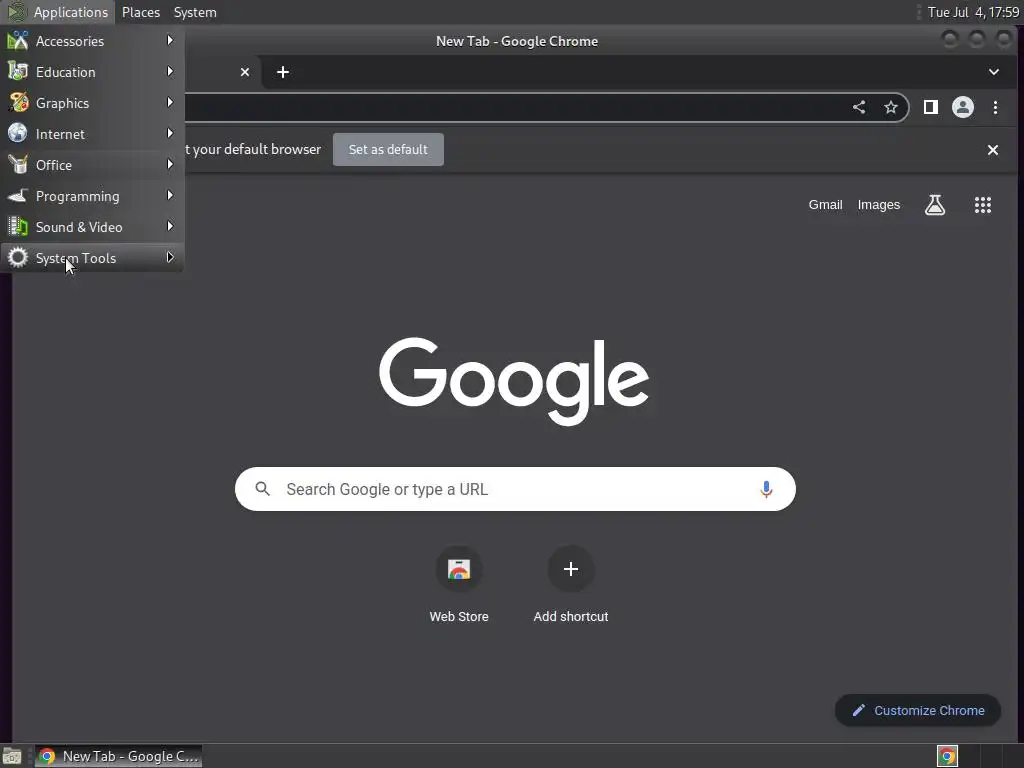
Task: Click the System Tools gear icon
Action: pyautogui.click(x=18, y=257)
